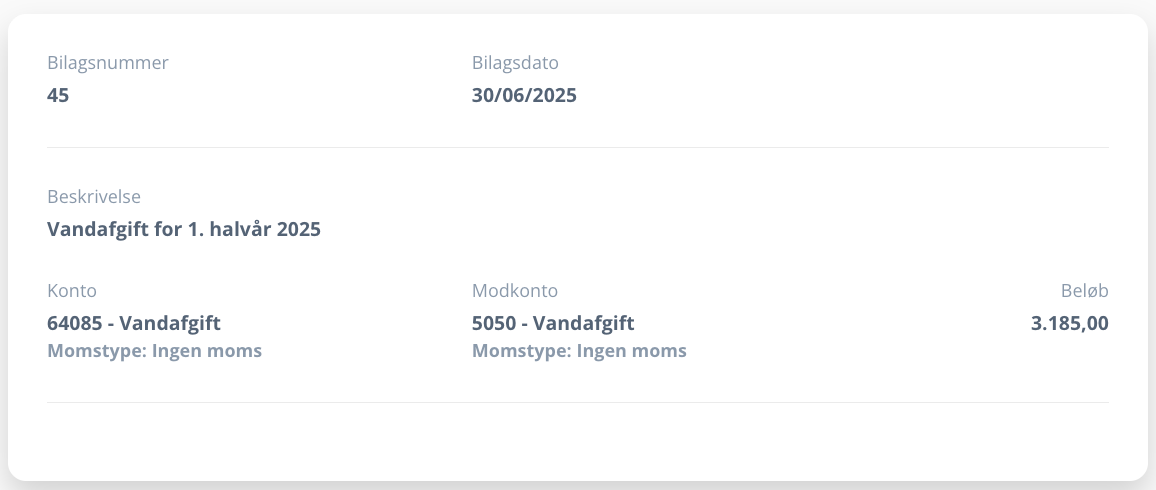Screen dimensions: 1156x490
Task: Click the divider line below the Momstype rows
Action: pos(578,402)
